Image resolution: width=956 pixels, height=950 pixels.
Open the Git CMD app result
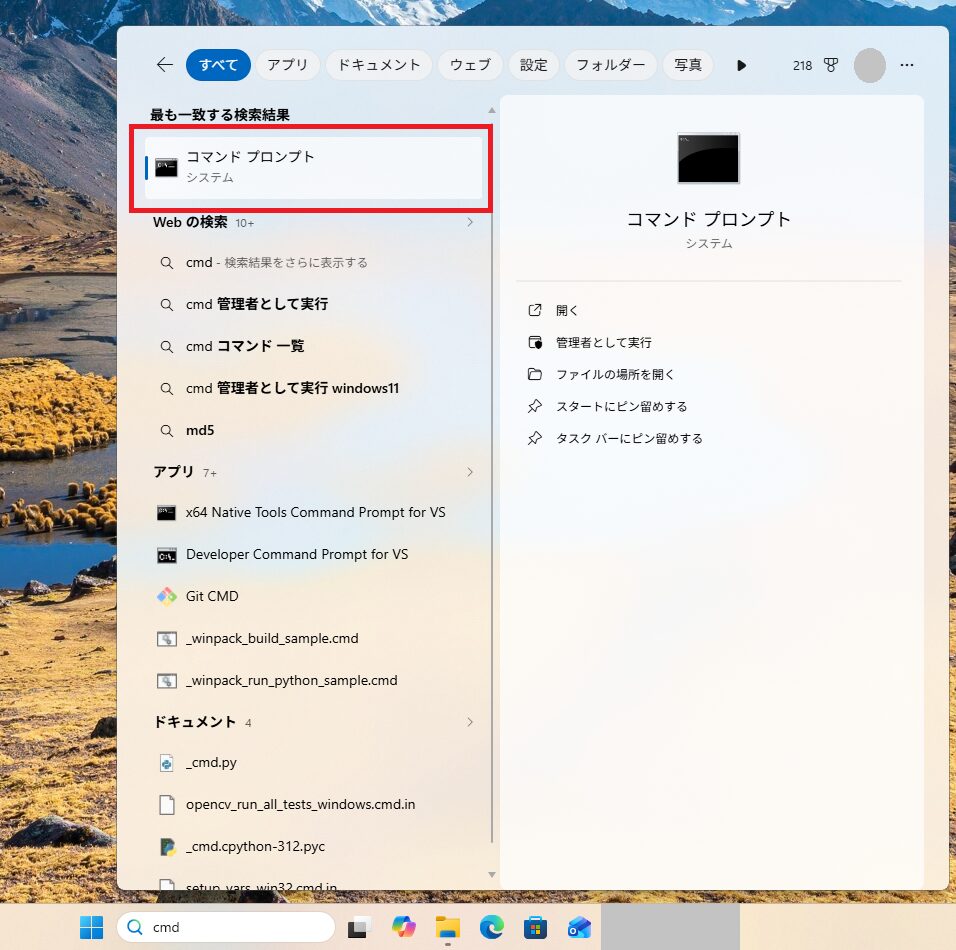(x=212, y=596)
